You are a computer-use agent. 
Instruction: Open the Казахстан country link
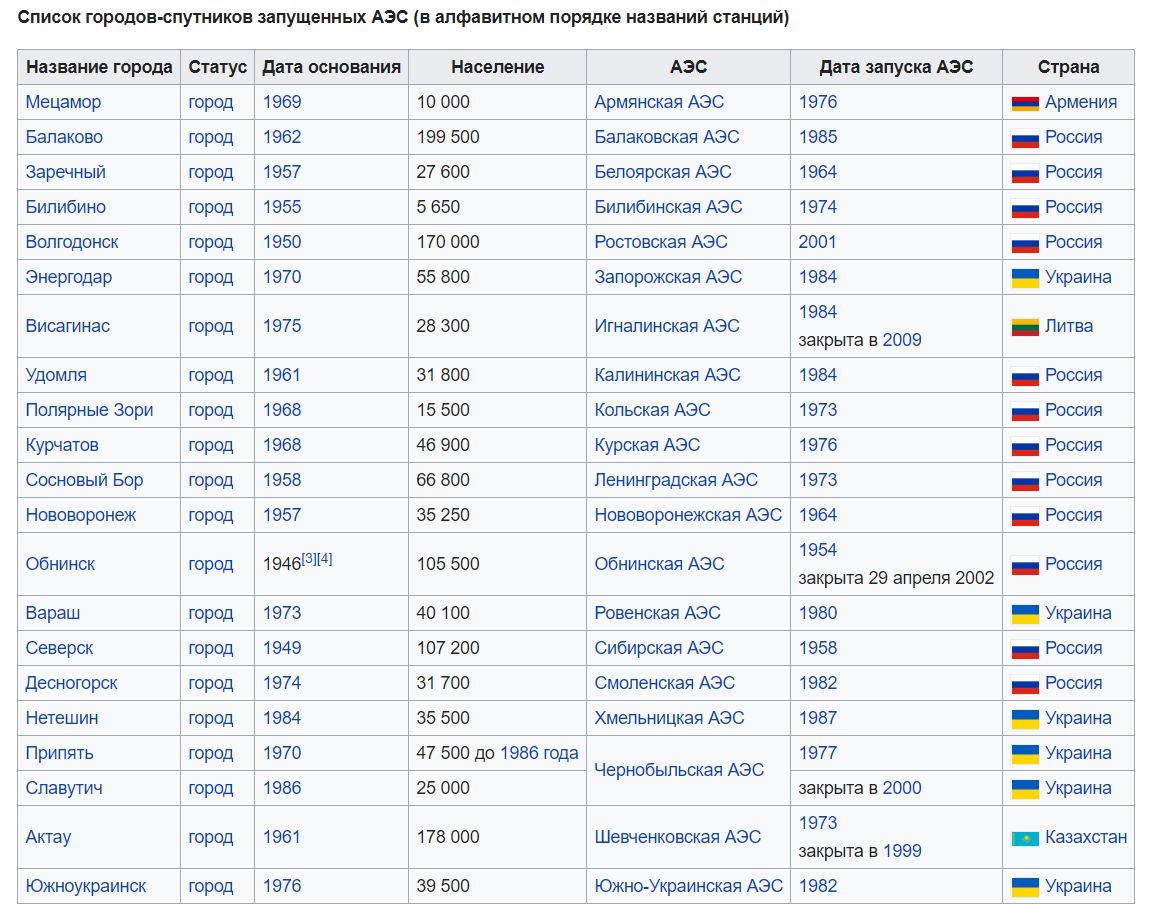pyautogui.click(x=1086, y=837)
